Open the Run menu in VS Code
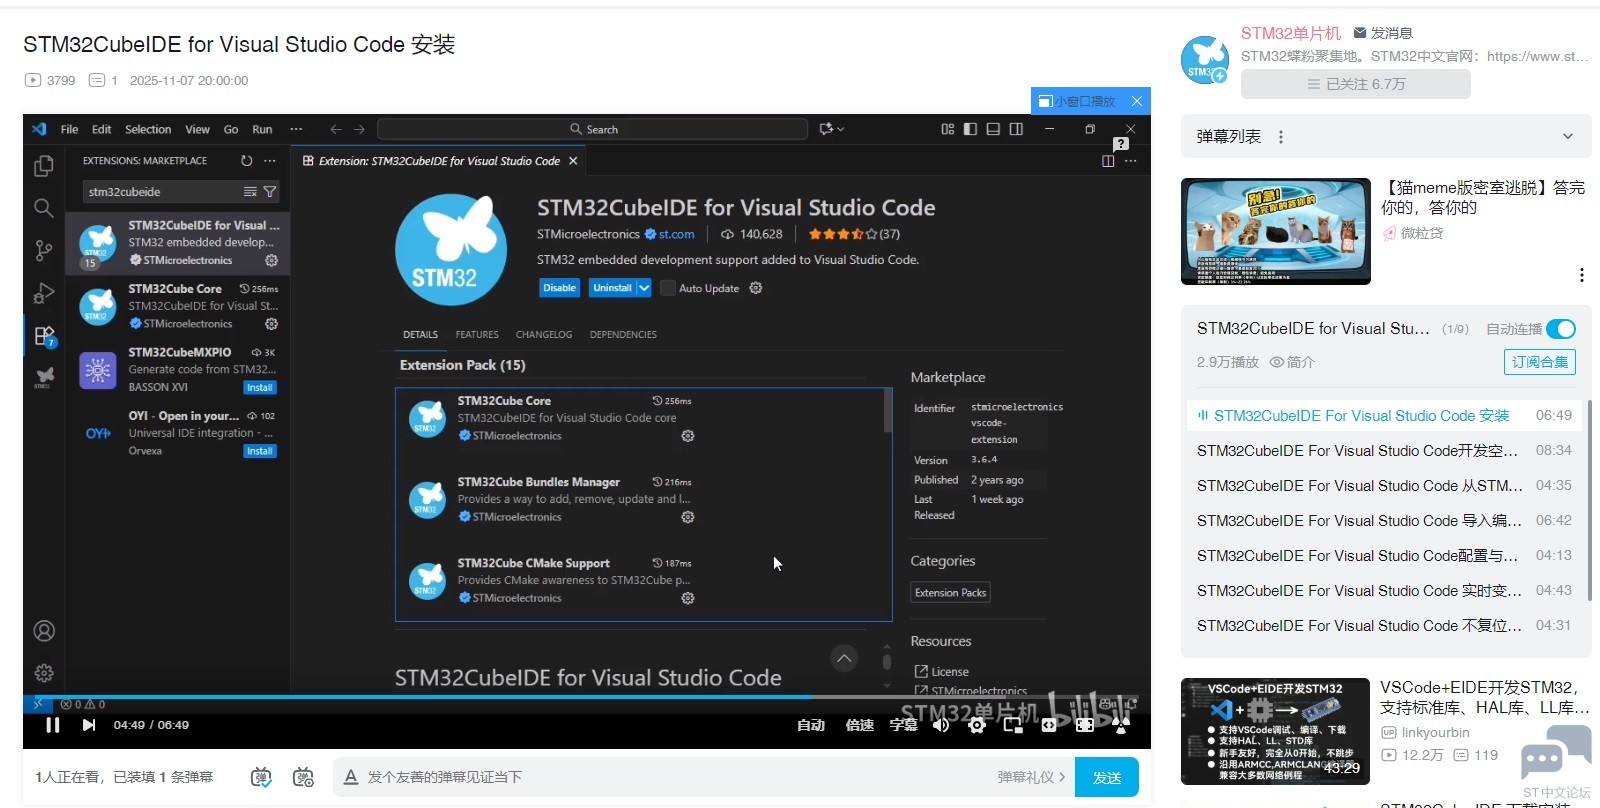Screen dimensions: 1600x808 pos(262,129)
